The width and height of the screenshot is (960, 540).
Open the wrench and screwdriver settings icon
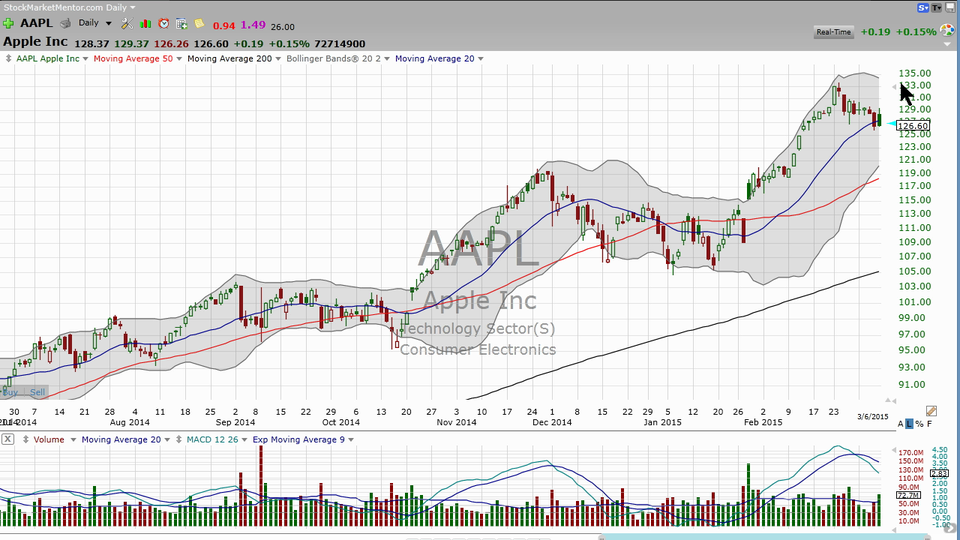pyautogui.click(x=127, y=24)
